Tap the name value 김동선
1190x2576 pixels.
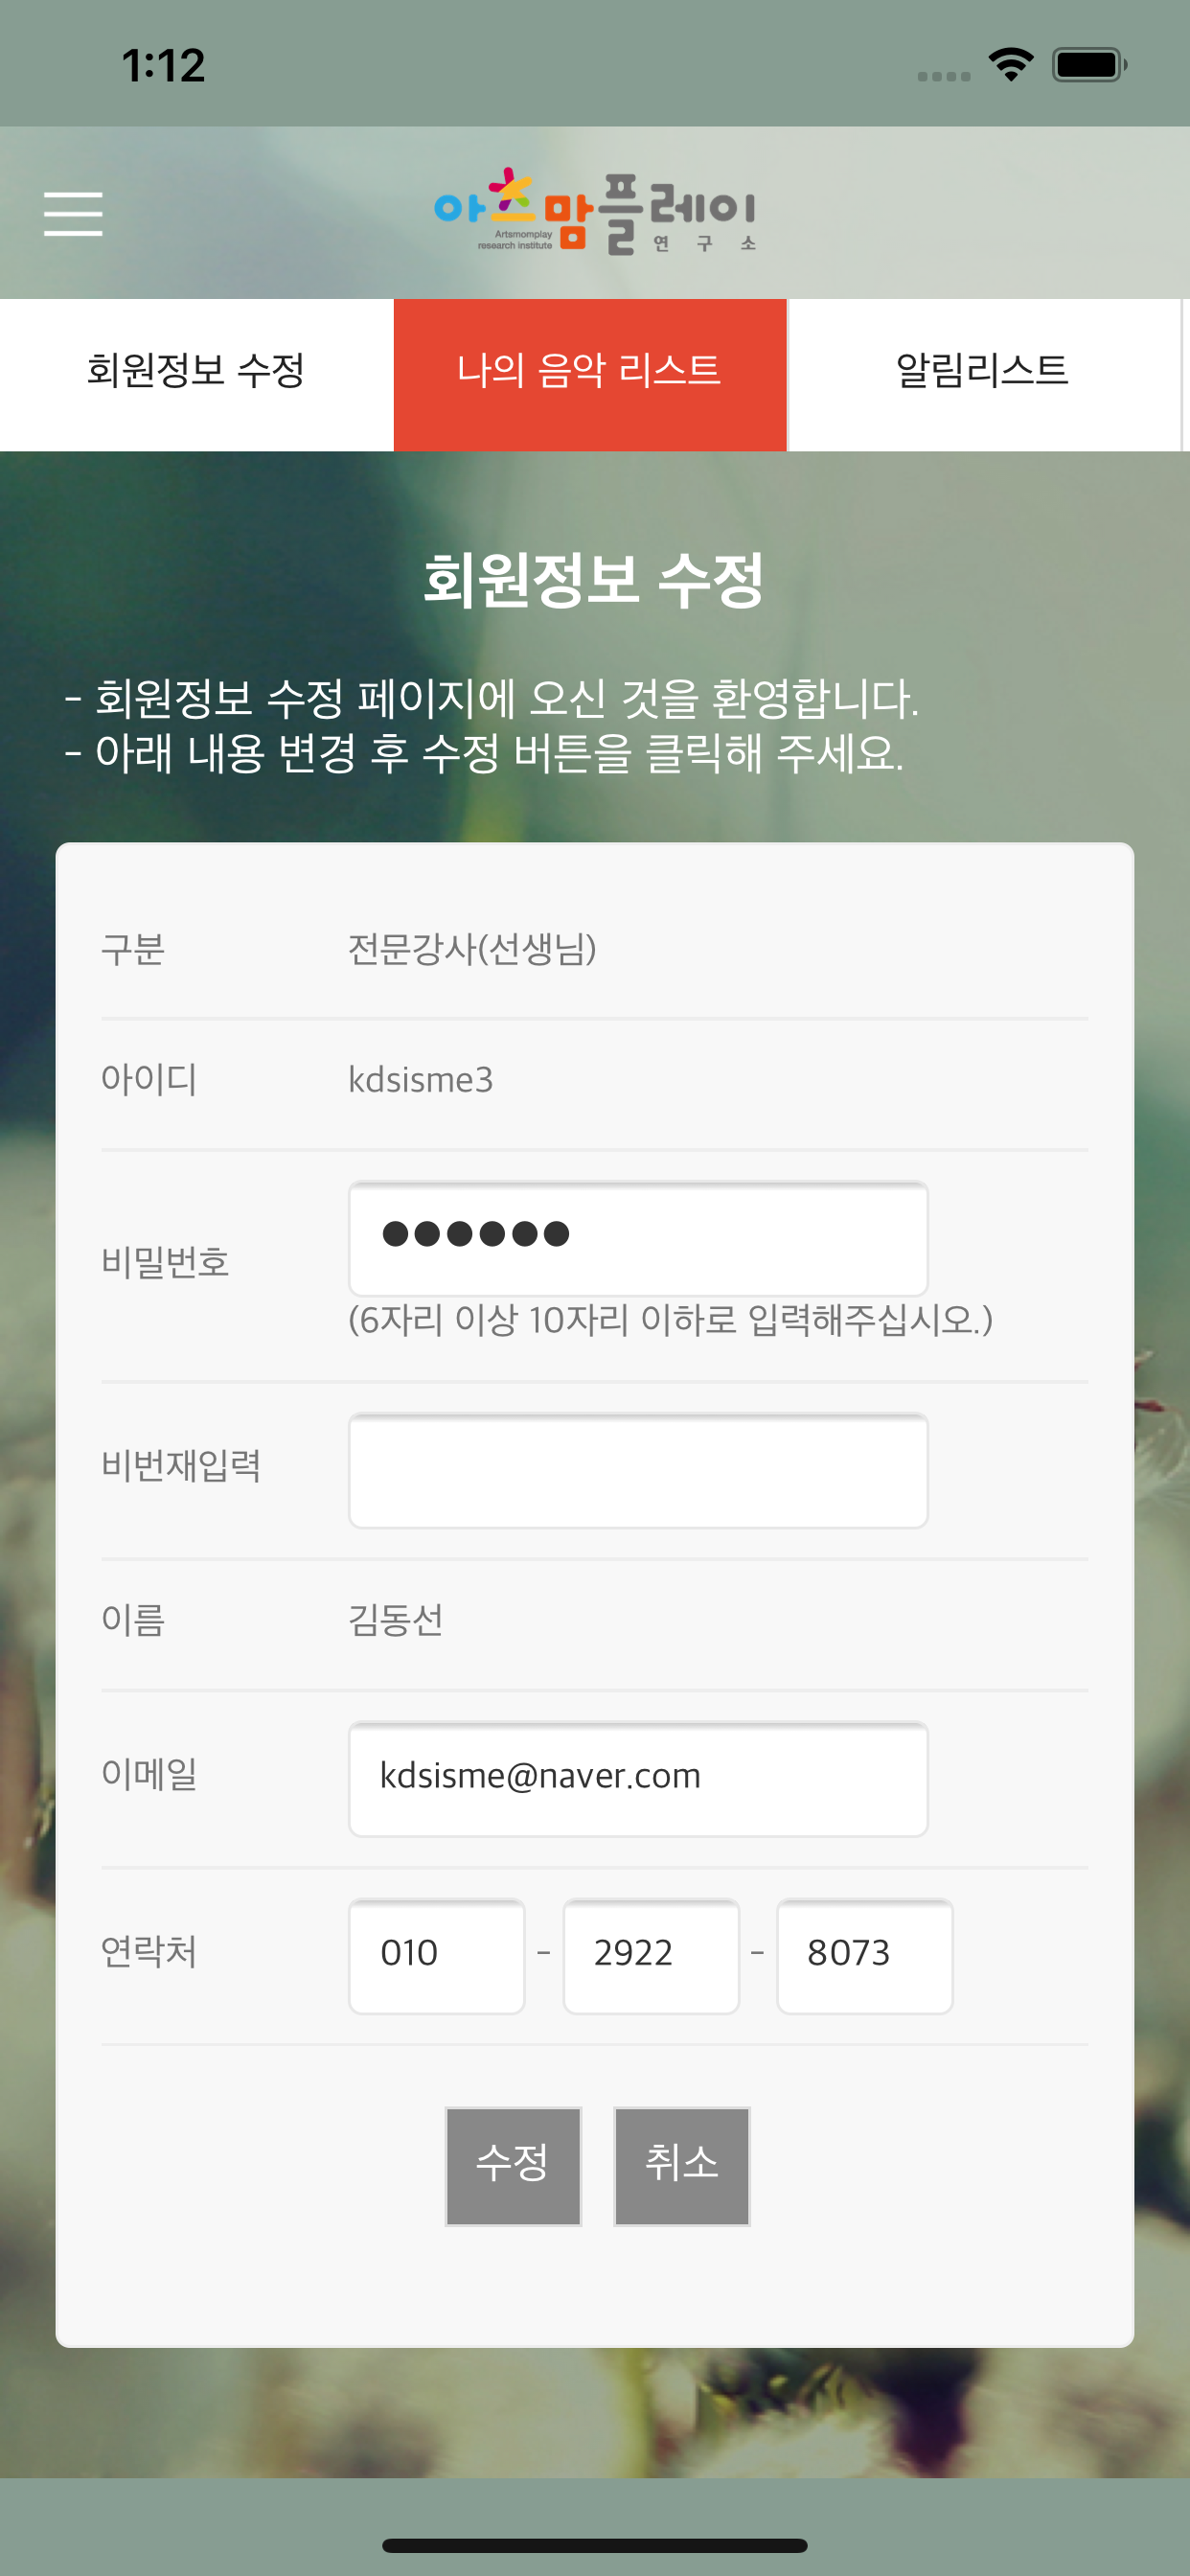(x=396, y=1620)
